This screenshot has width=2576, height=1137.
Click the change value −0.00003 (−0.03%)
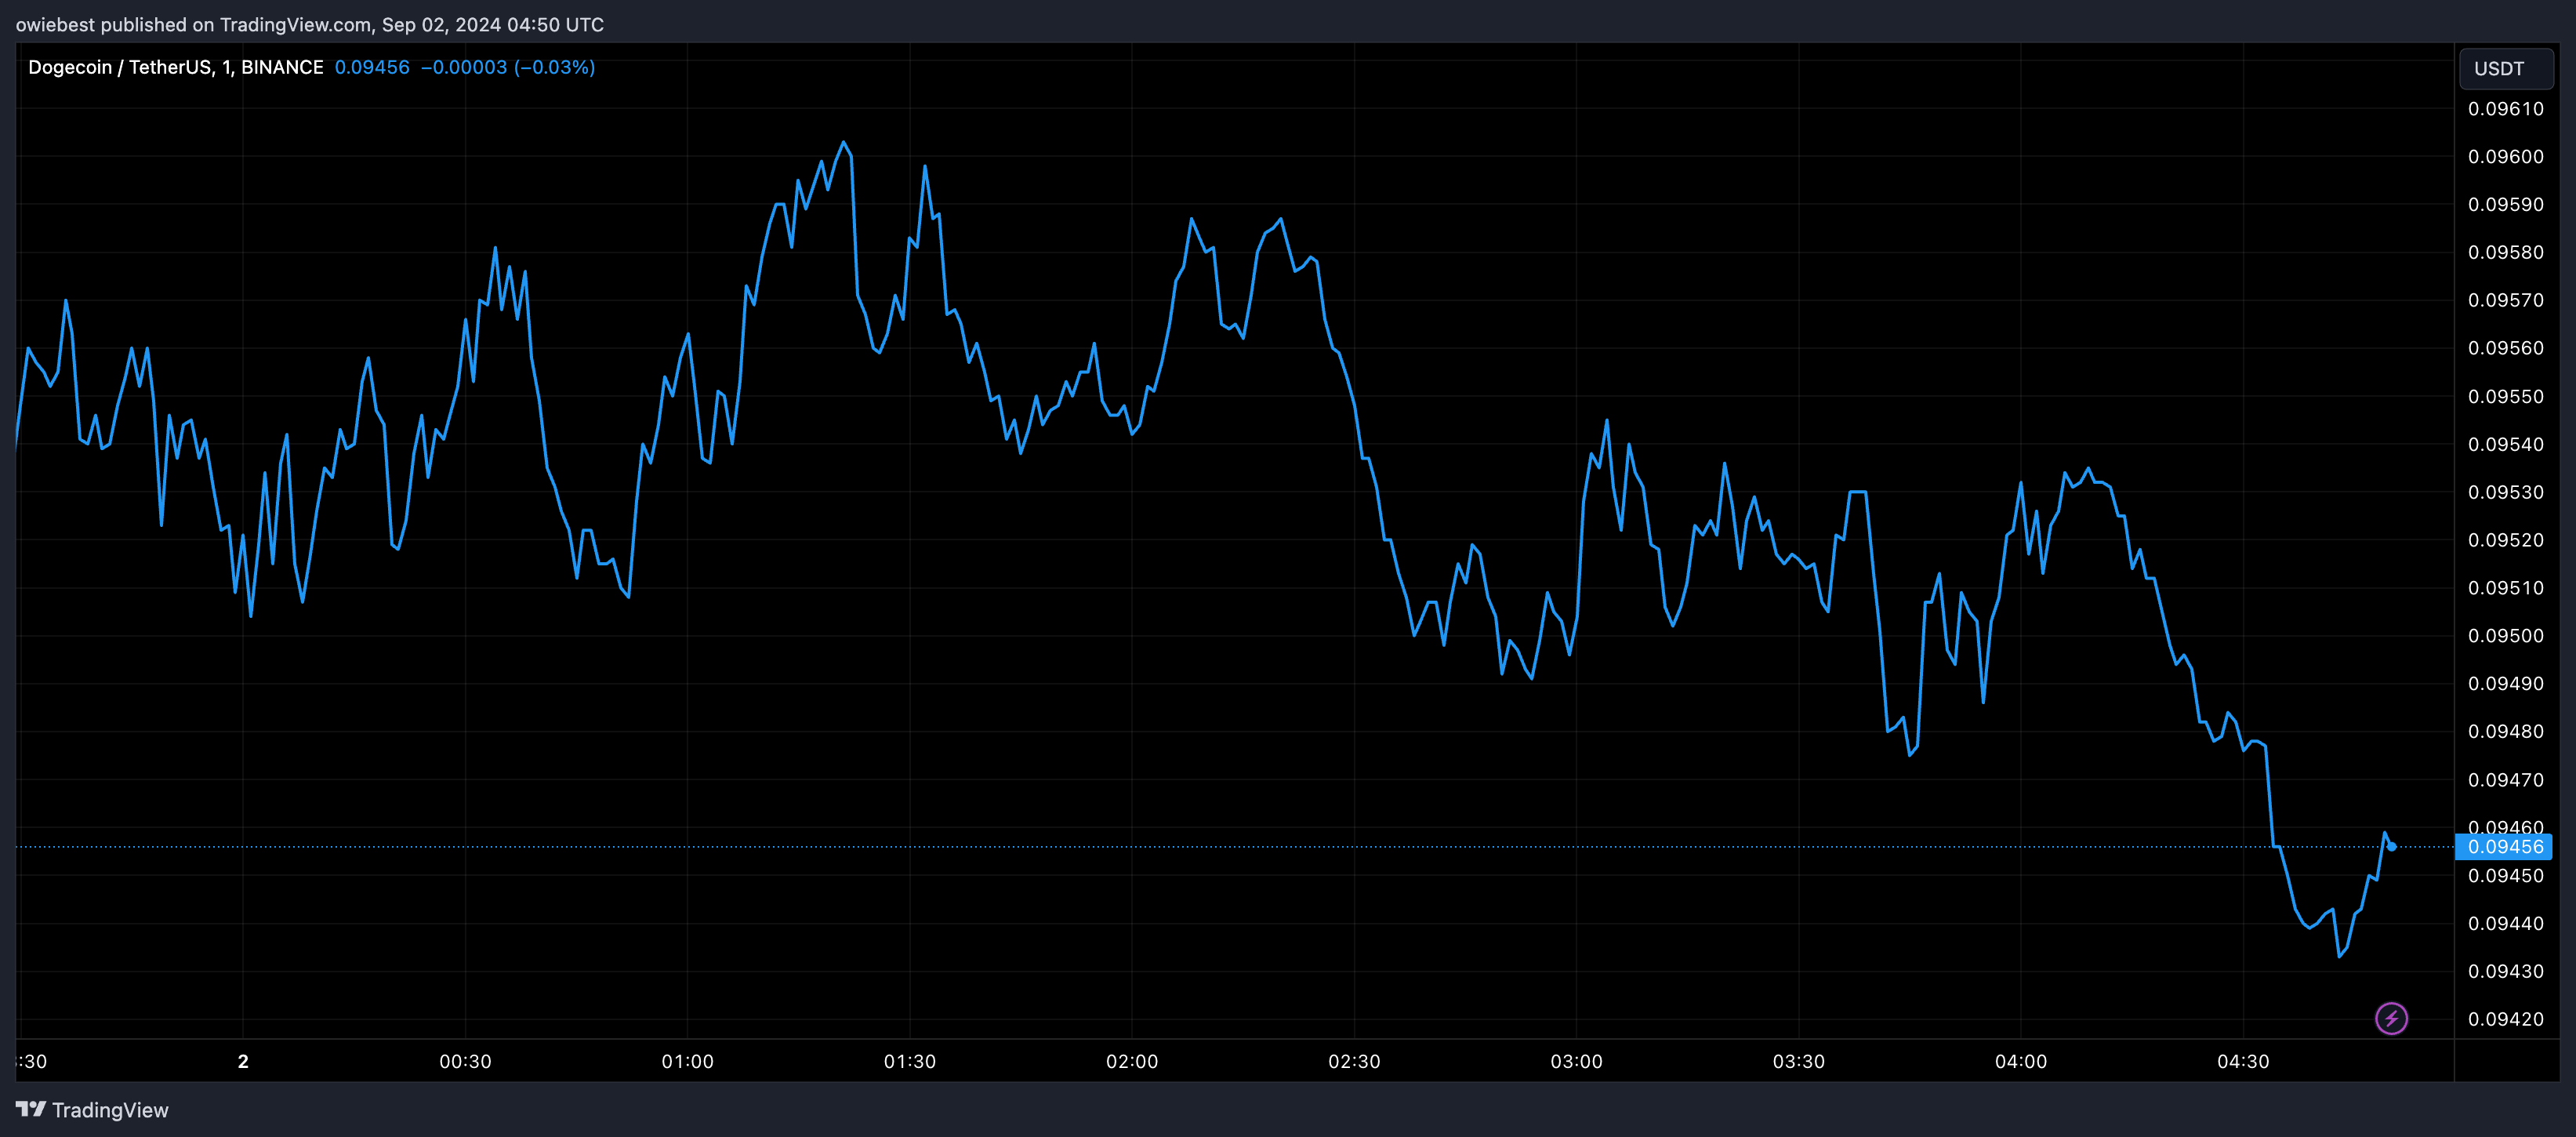pyautogui.click(x=508, y=67)
